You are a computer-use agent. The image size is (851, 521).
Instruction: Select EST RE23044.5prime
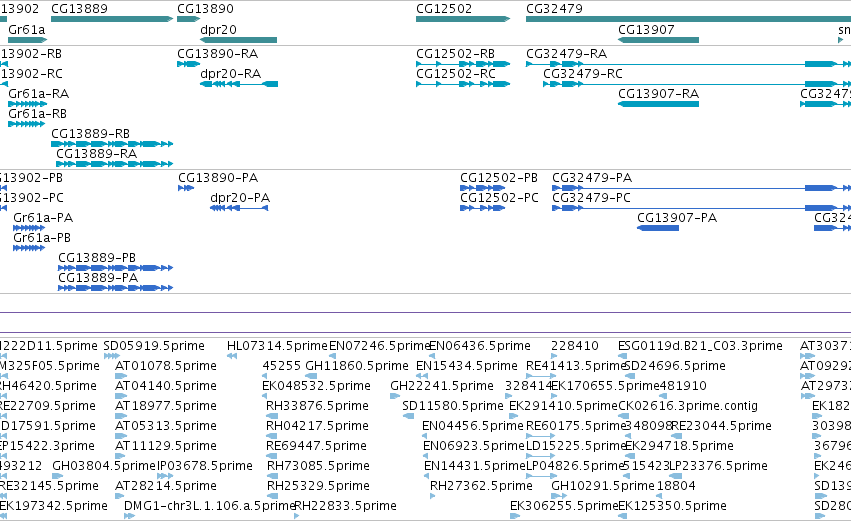coord(721,426)
